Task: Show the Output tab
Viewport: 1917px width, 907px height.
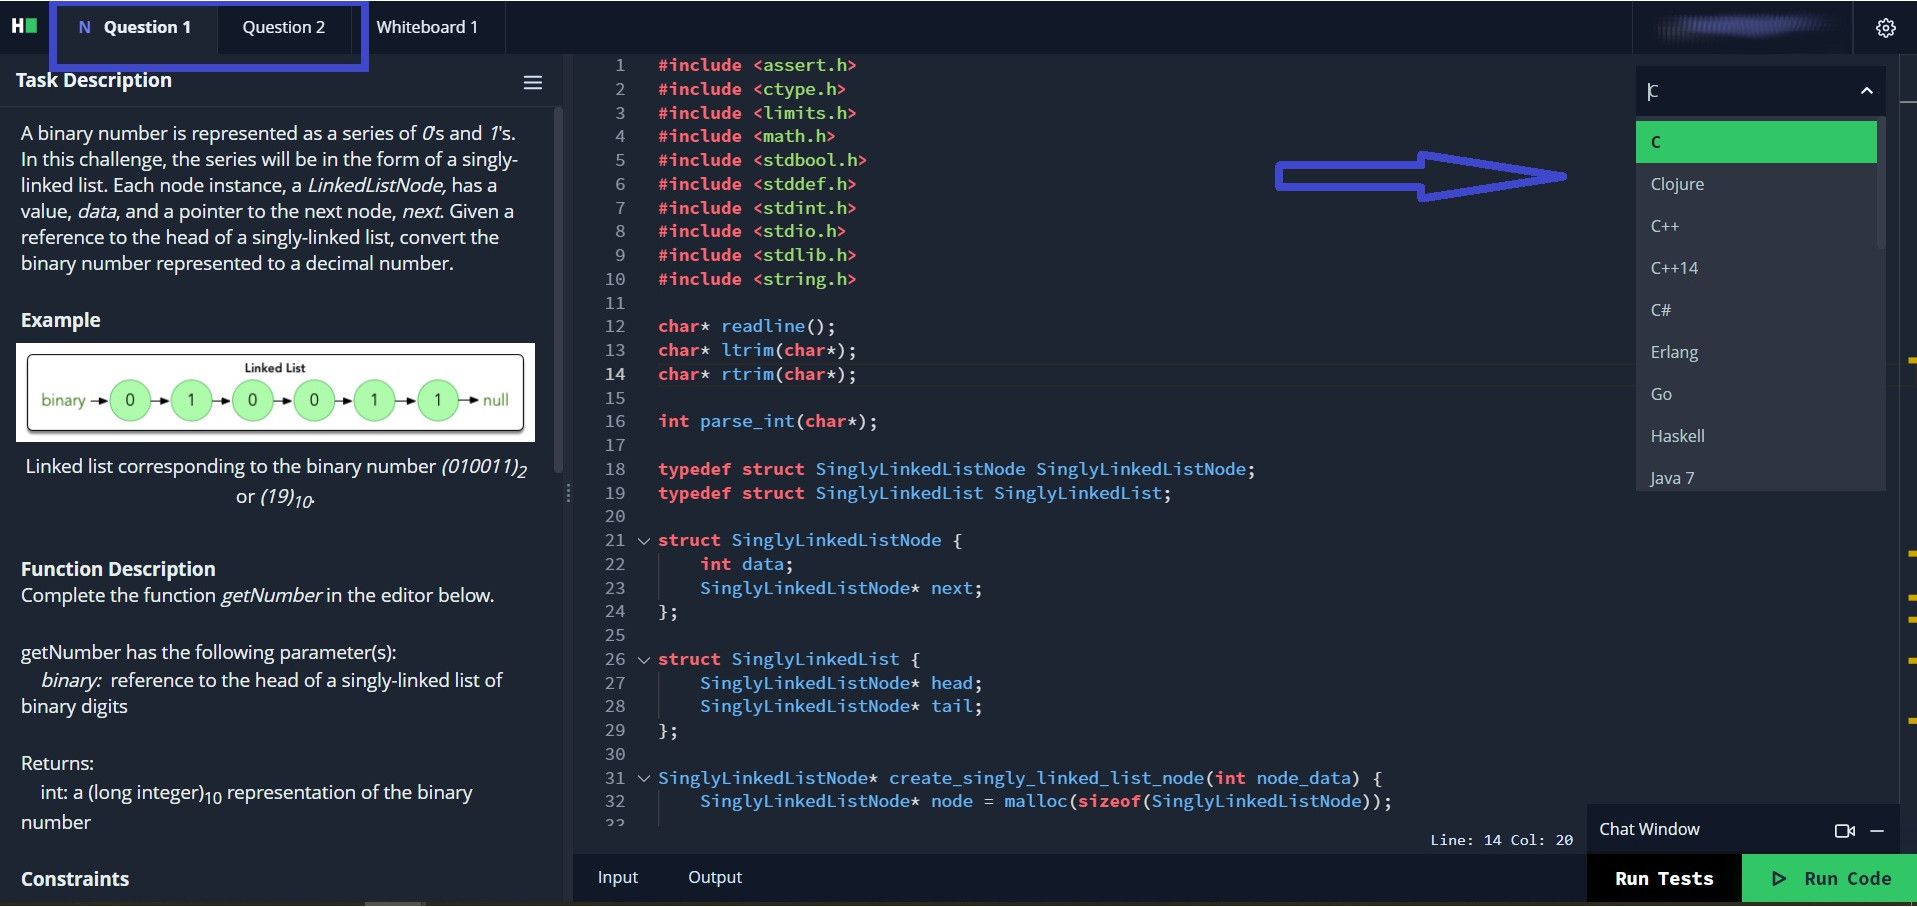Action: point(714,877)
